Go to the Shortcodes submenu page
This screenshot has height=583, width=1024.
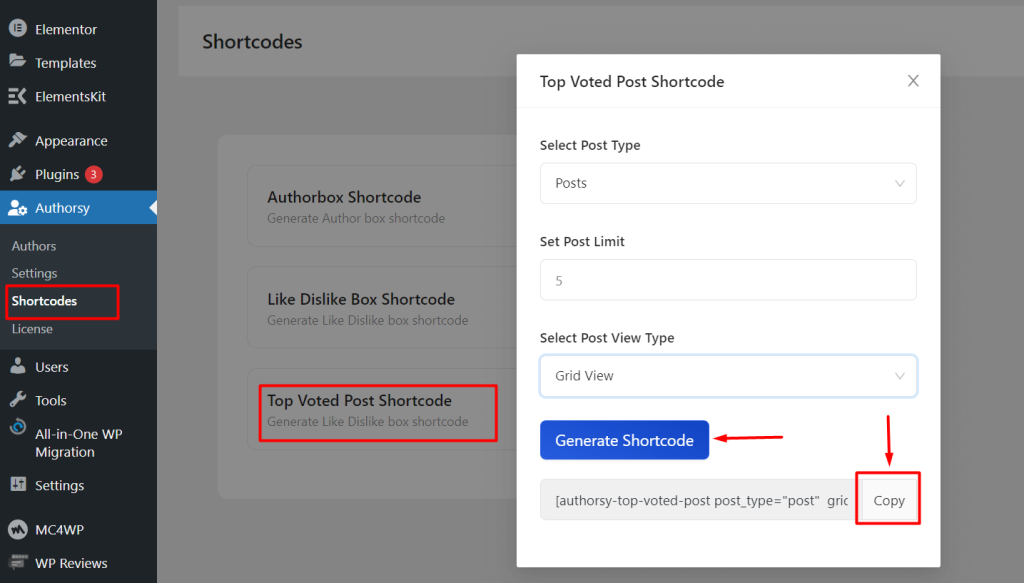click(x=44, y=301)
